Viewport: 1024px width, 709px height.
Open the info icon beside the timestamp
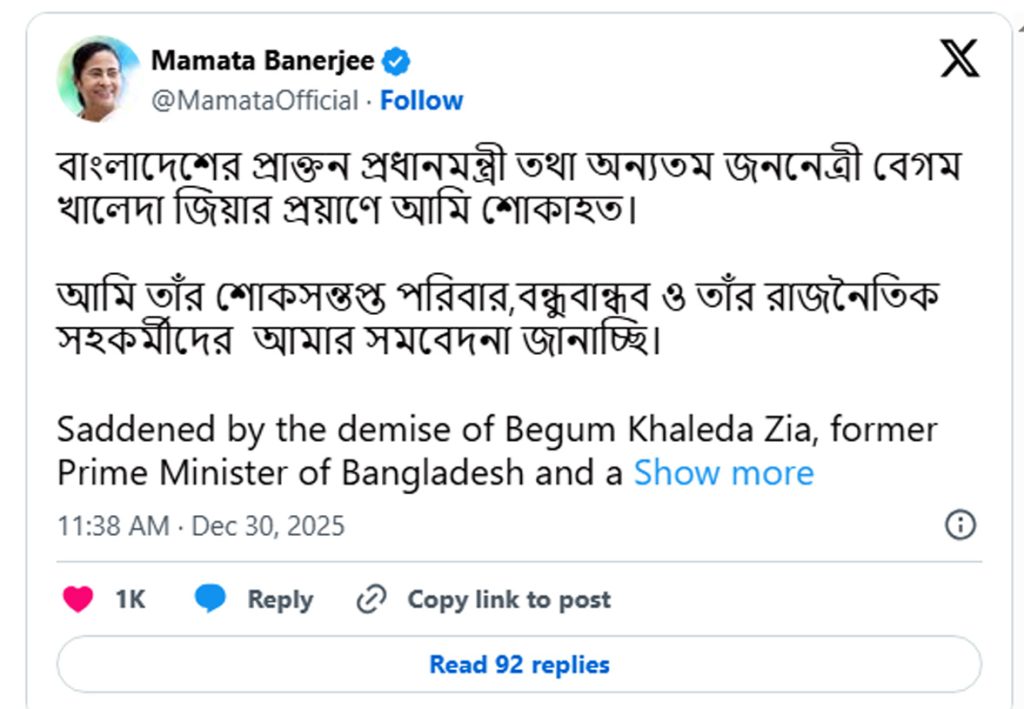click(x=960, y=525)
